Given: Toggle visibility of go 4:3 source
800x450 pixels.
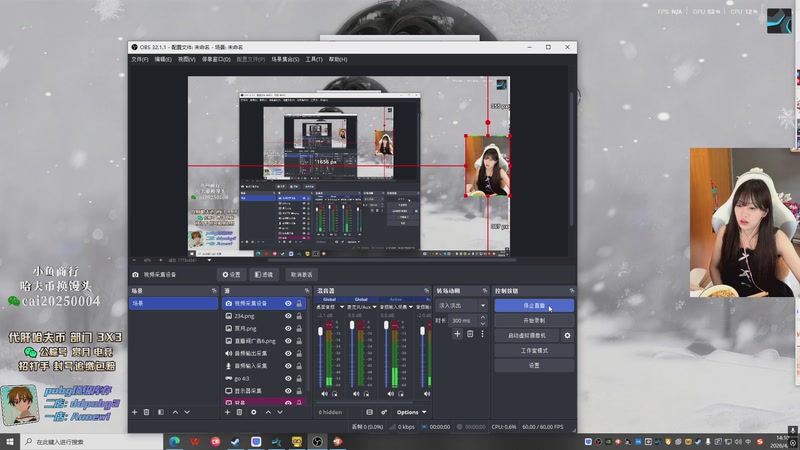Looking at the screenshot, I should (288, 379).
